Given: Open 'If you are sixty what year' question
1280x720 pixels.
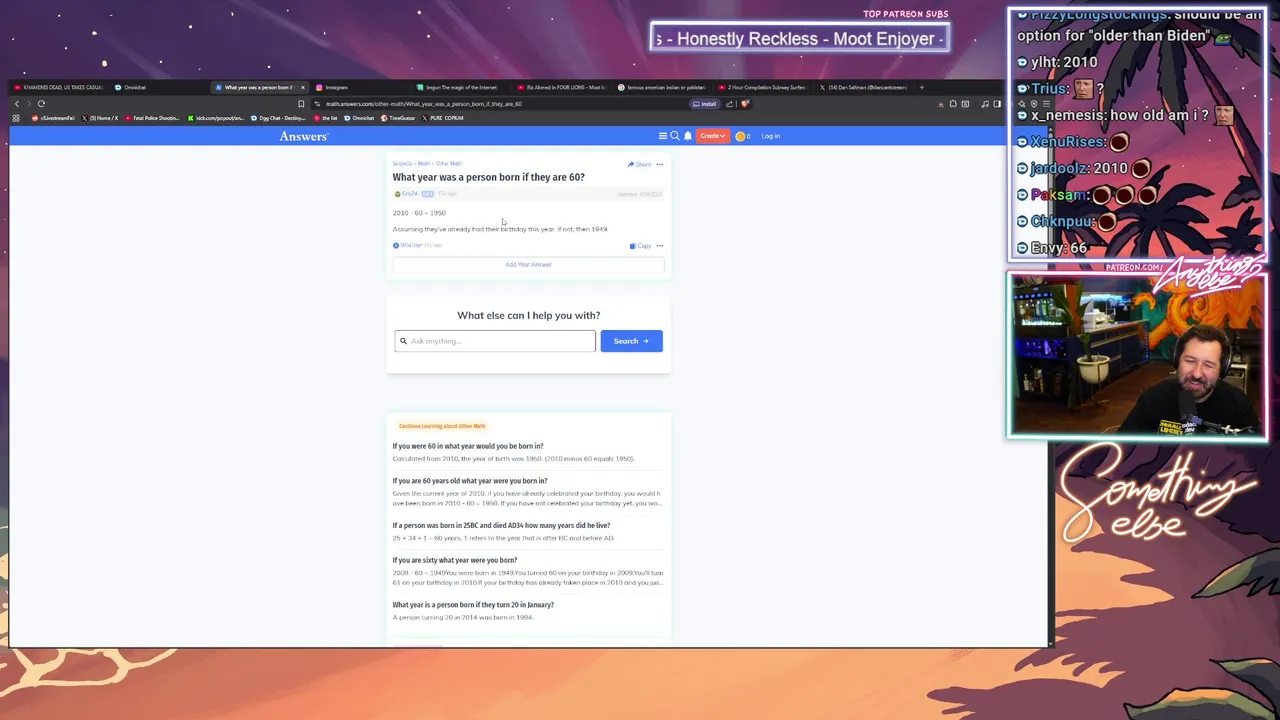Looking at the screenshot, I should [x=455, y=560].
